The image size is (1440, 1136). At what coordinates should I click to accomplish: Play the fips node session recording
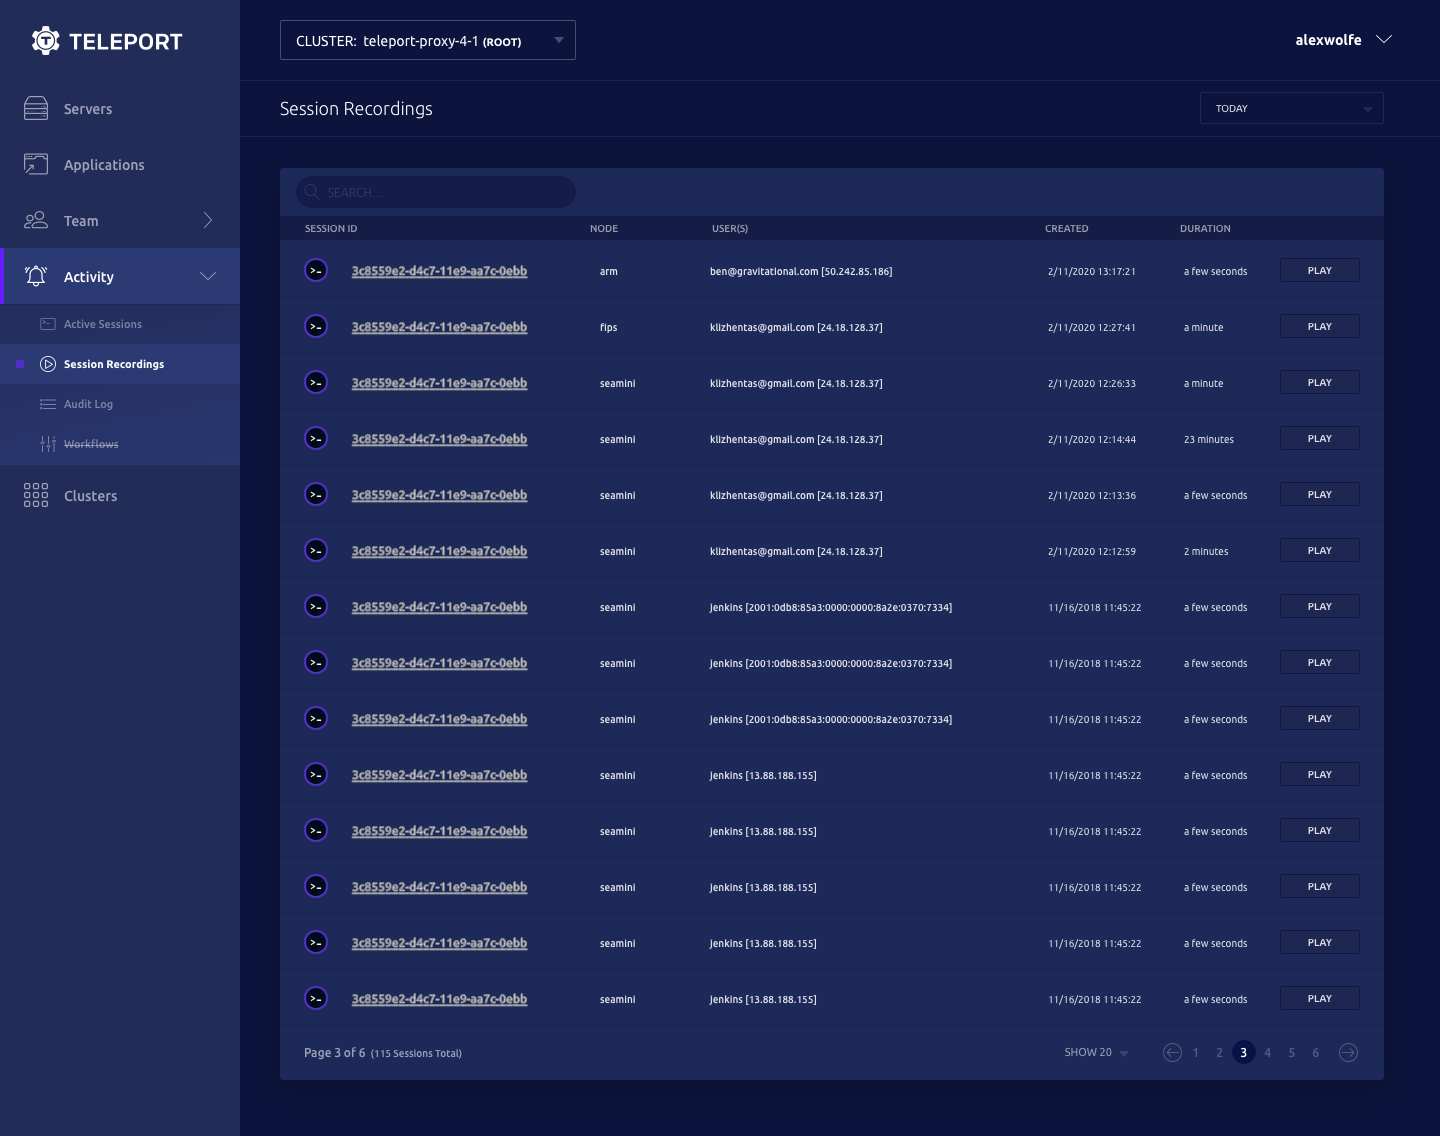coord(1319,327)
